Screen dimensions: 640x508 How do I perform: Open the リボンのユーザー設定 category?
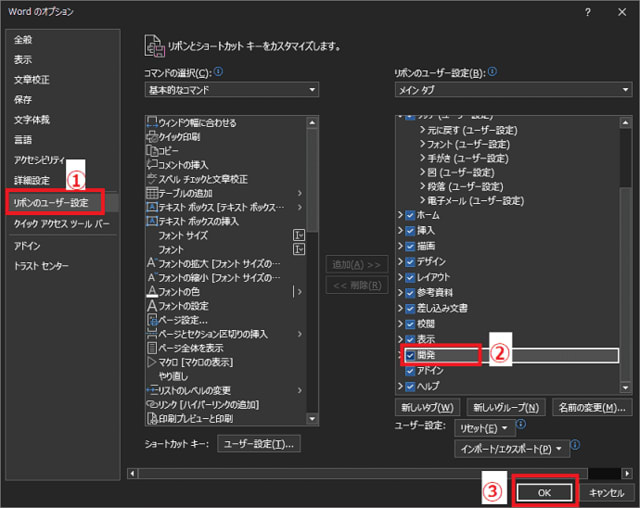[x=51, y=203]
